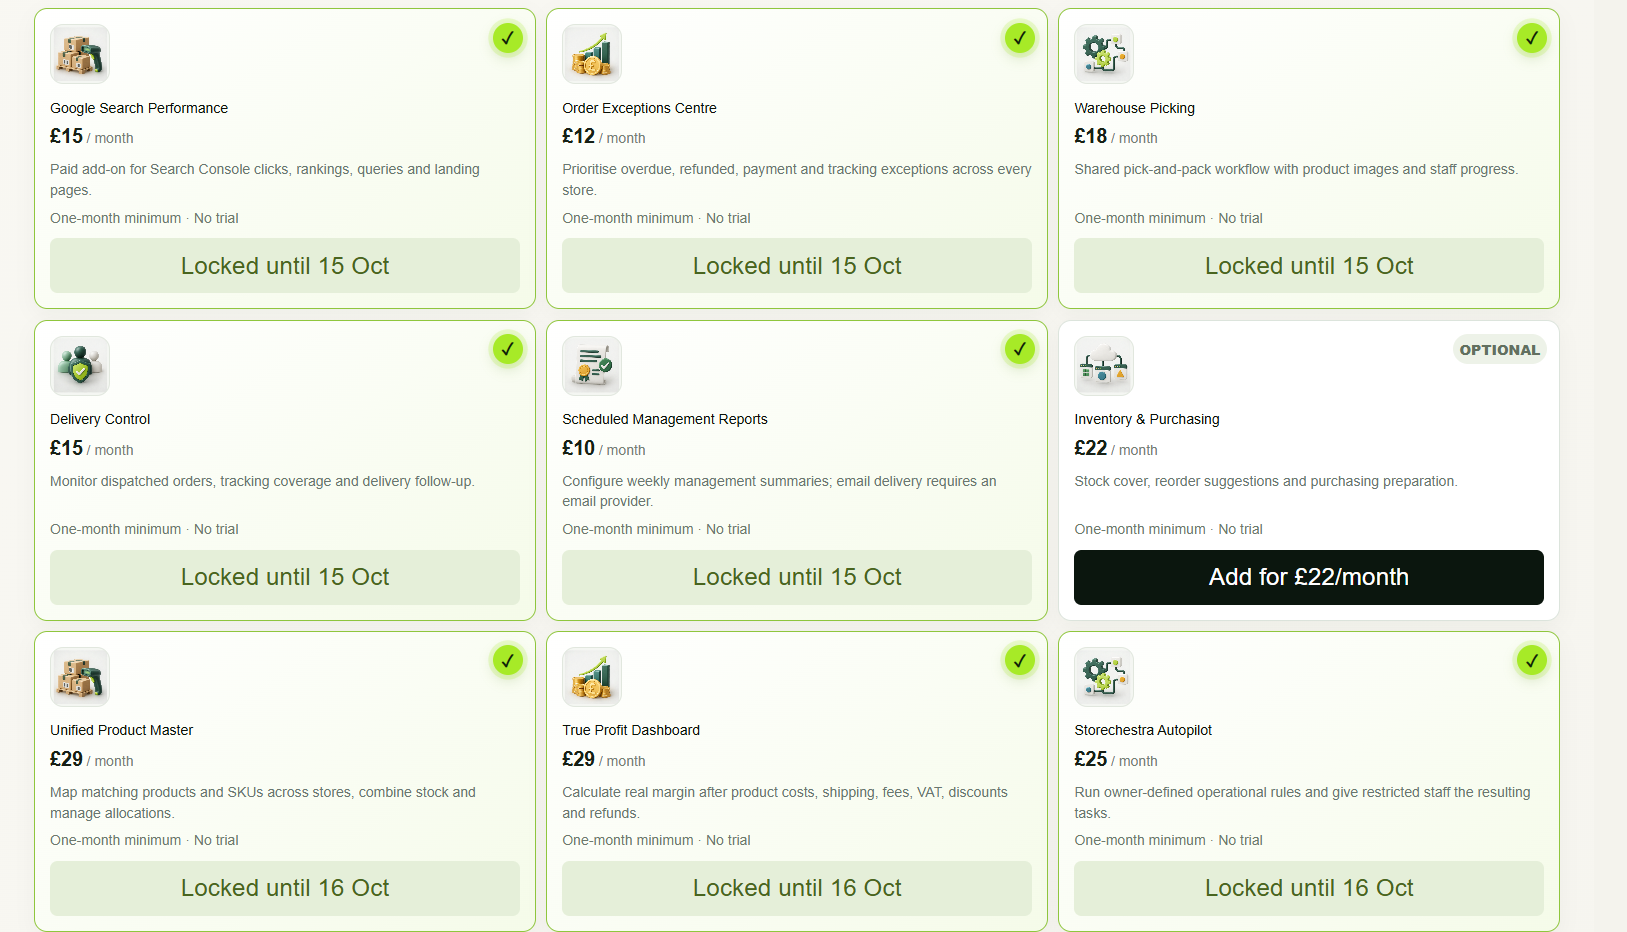
Task: Select the 'Scheduled Management Reports' title
Action: [x=665, y=419]
